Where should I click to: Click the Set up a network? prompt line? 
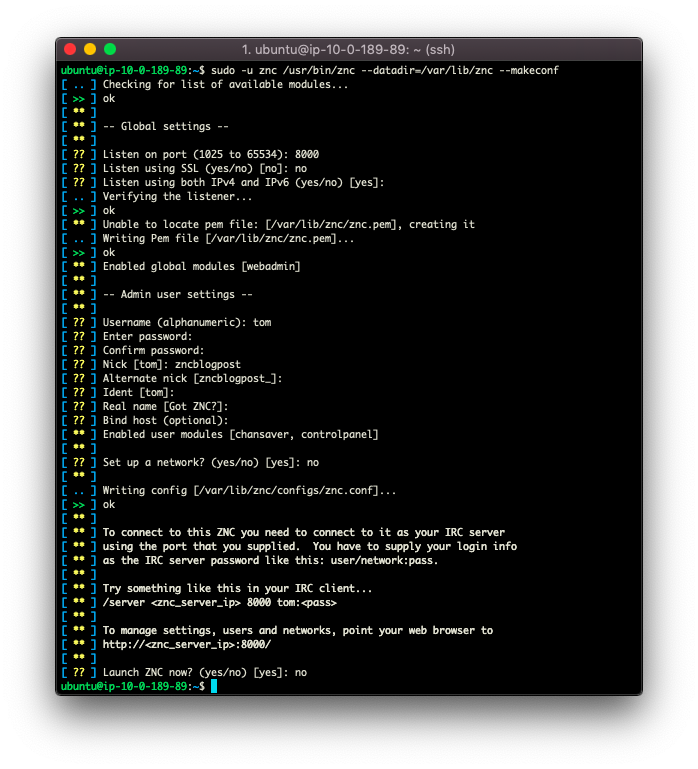pyautogui.click(x=210, y=462)
